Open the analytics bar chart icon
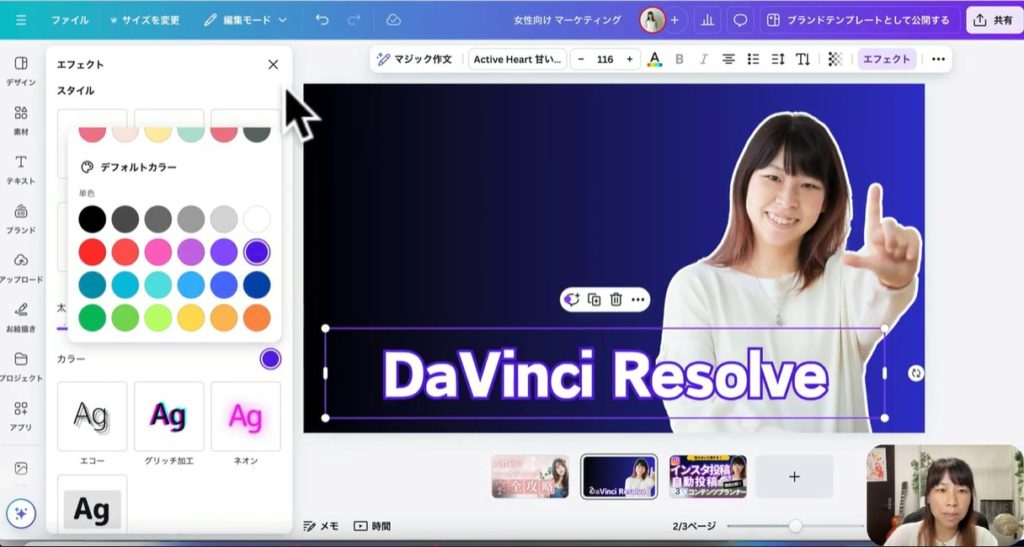The width and height of the screenshot is (1024, 547). (x=708, y=20)
